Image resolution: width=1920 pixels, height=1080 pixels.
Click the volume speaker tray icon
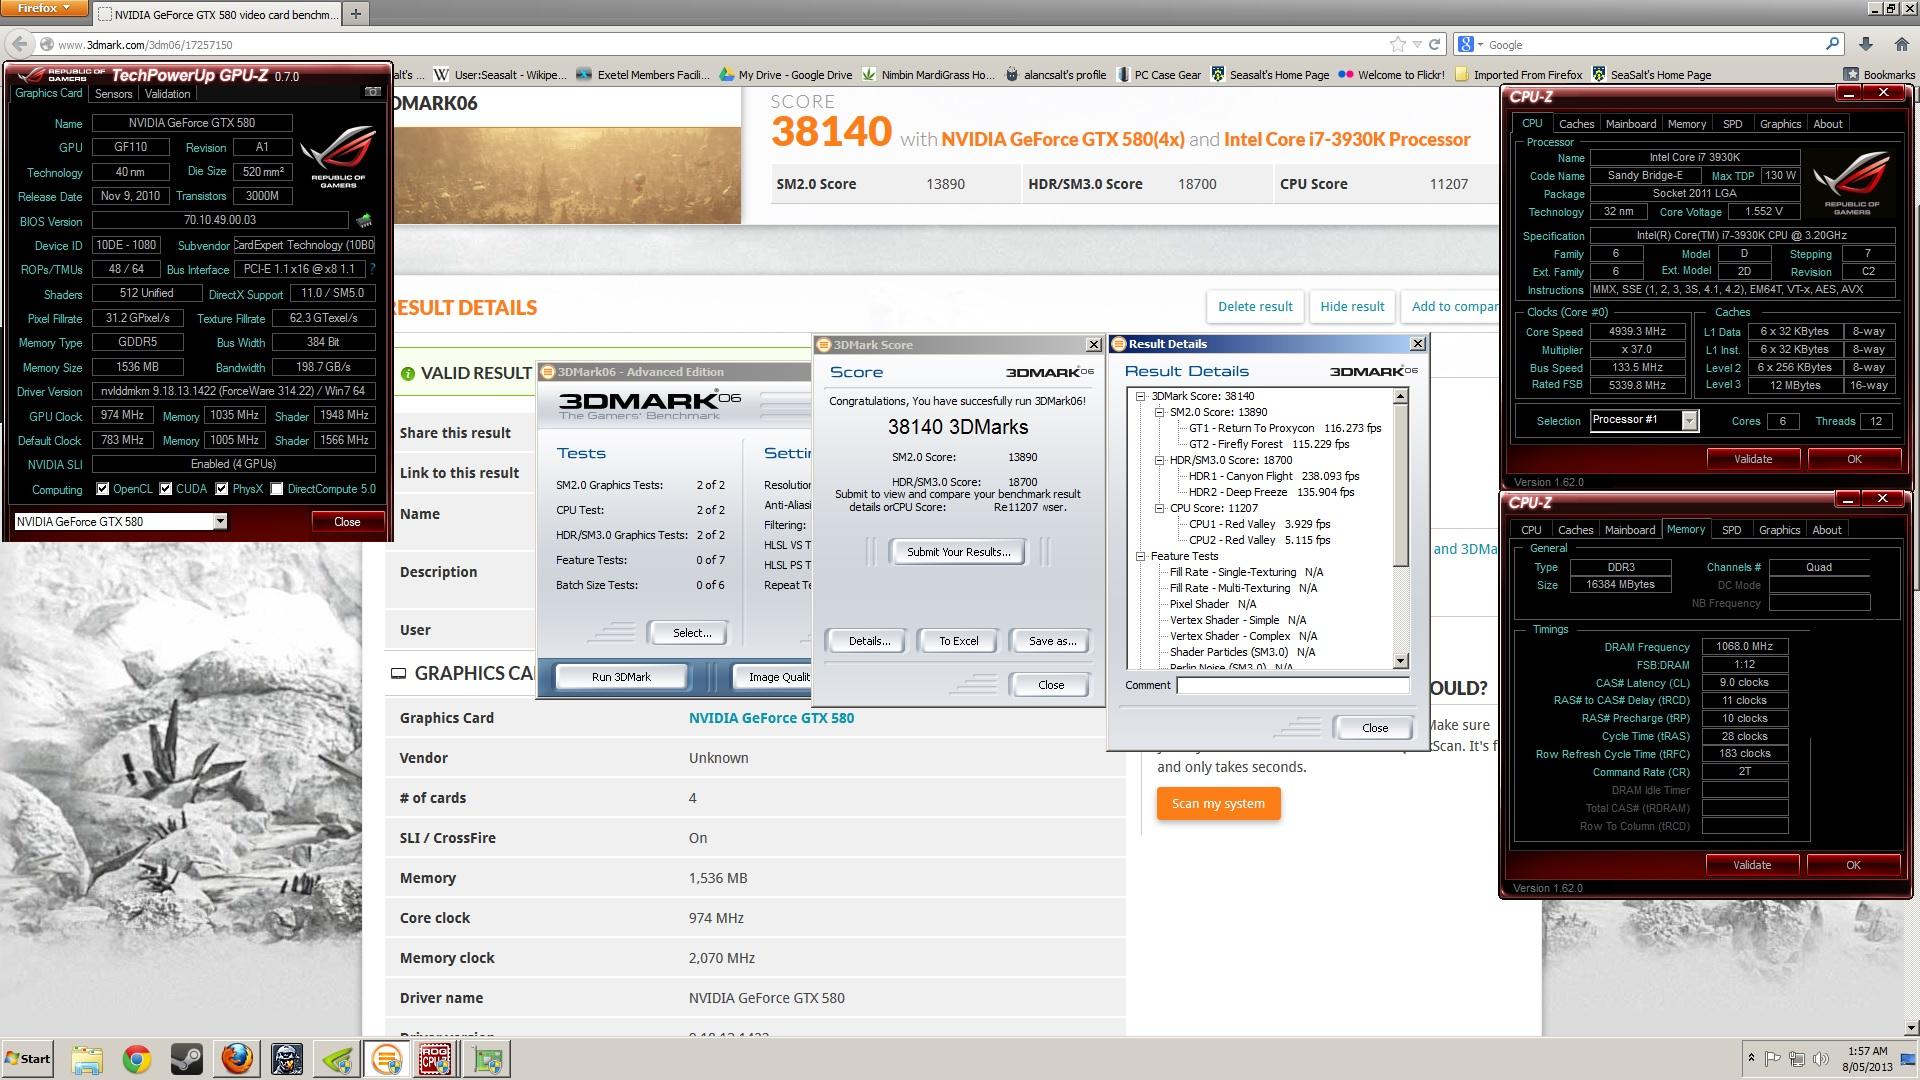tap(1821, 1059)
